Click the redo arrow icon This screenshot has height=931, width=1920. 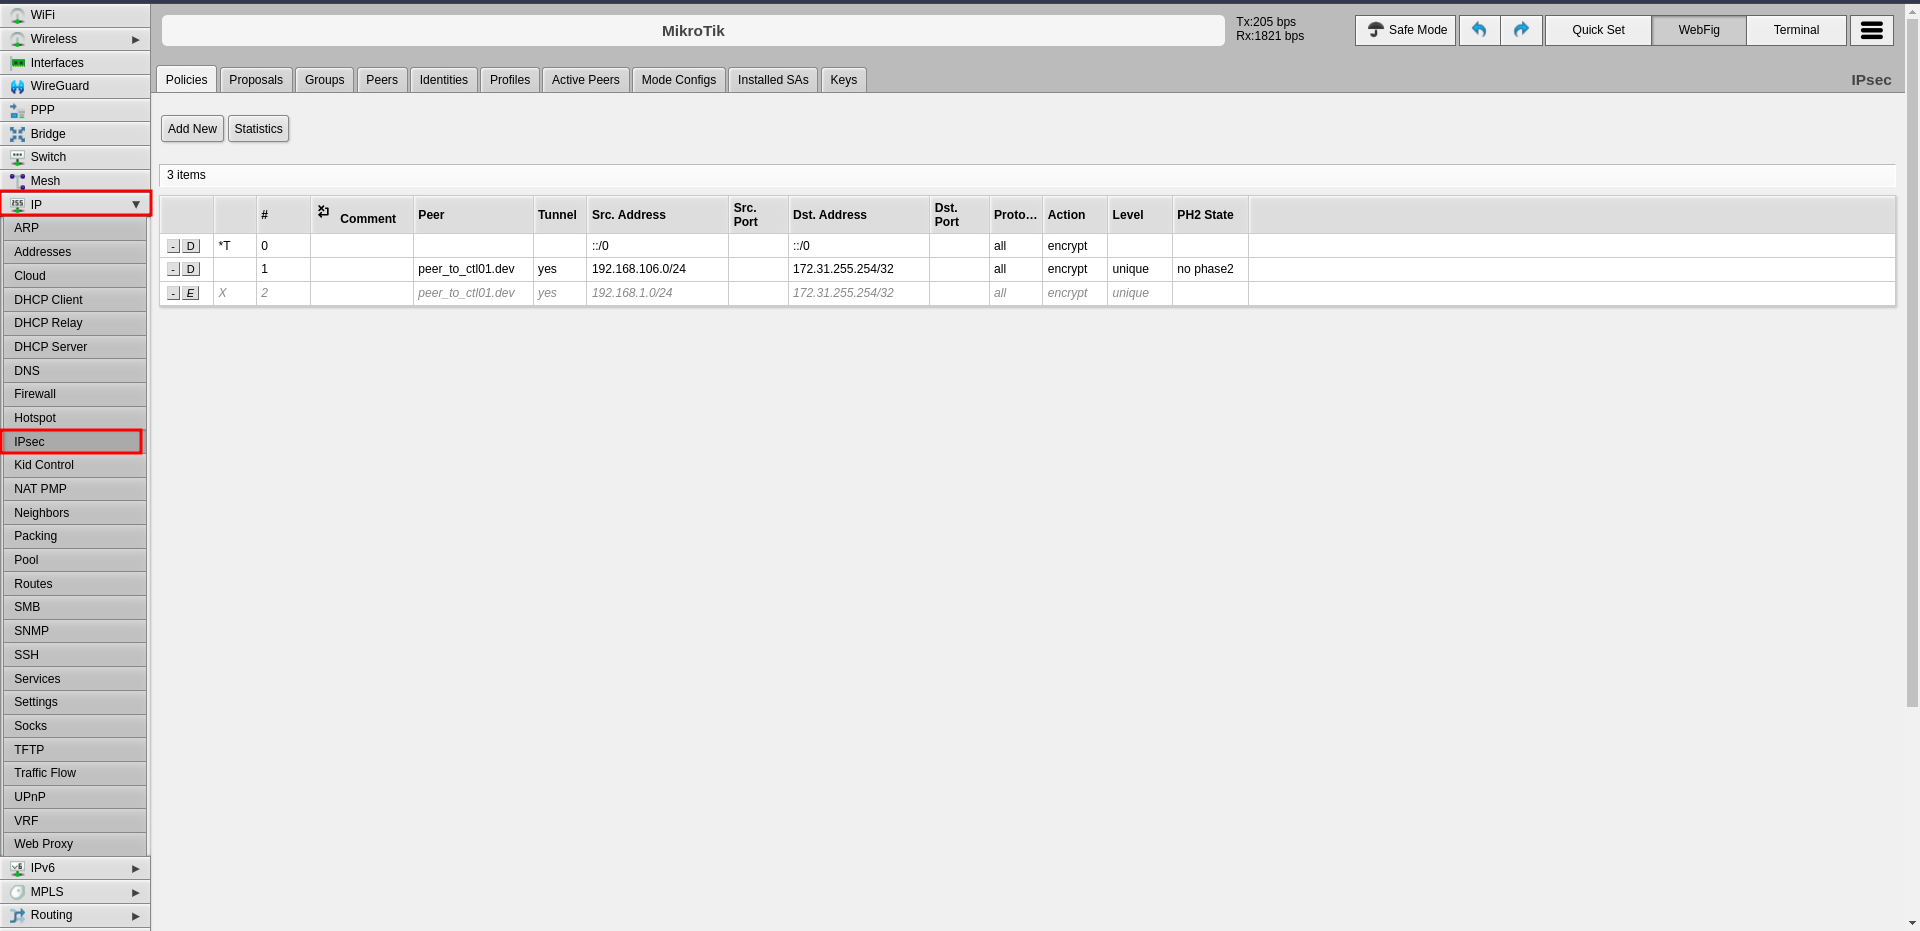pos(1521,30)
